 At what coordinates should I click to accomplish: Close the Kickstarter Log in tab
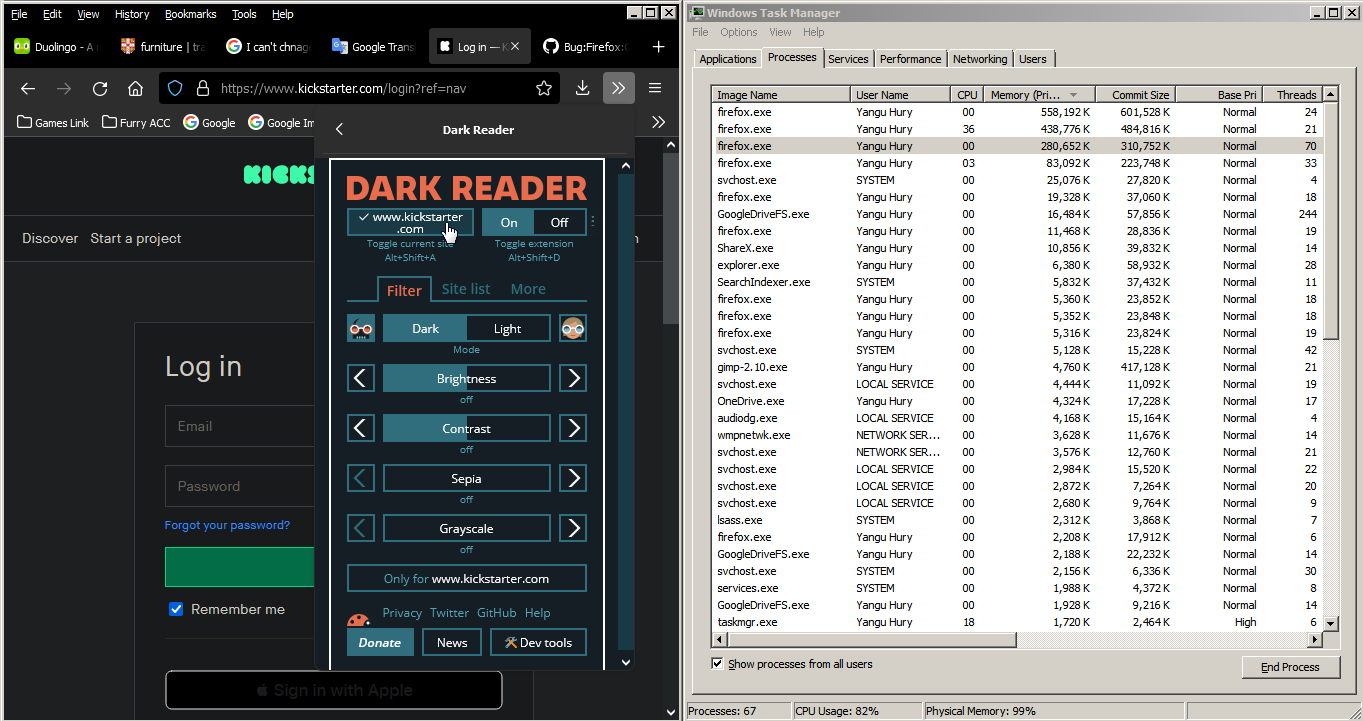pyautogui.click(x=515, y=47)
